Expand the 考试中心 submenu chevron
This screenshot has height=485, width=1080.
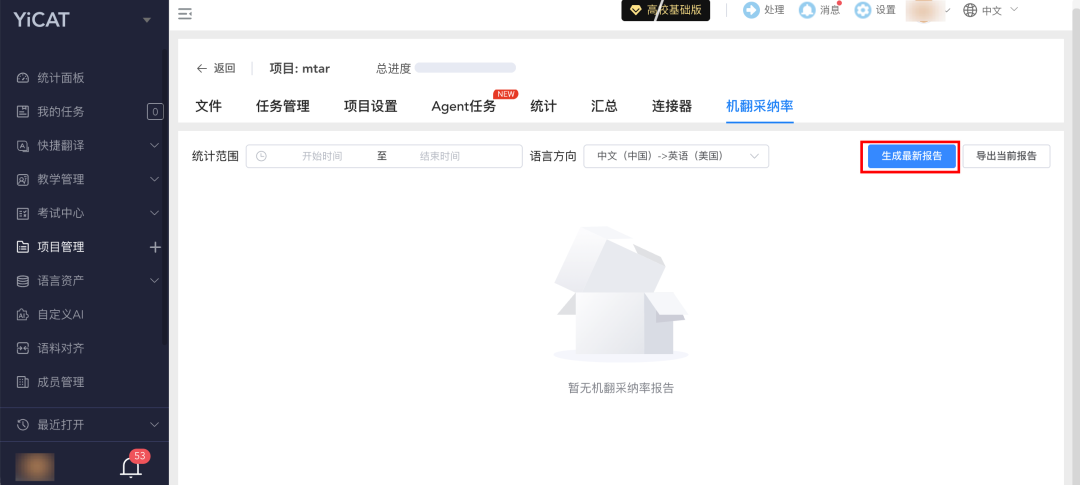pyautogui.click(x=155, y=213)
